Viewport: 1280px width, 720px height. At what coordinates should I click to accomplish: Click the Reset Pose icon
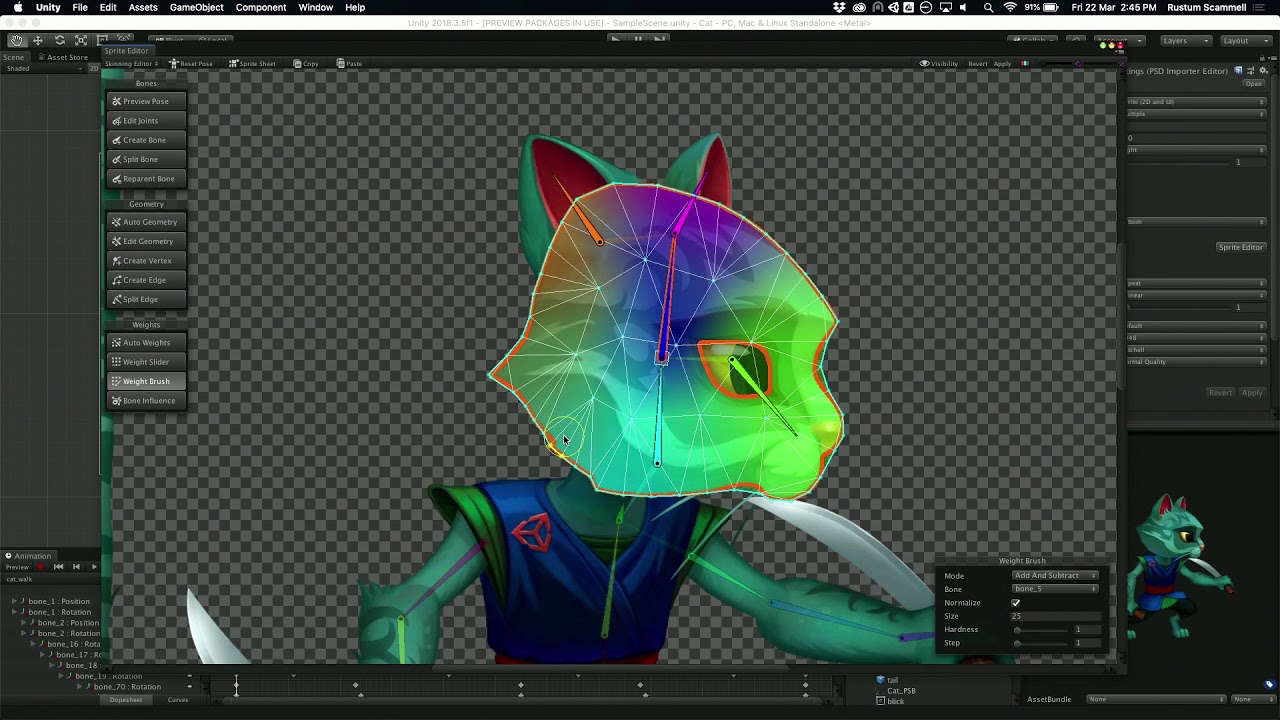[x=174, y=64]
